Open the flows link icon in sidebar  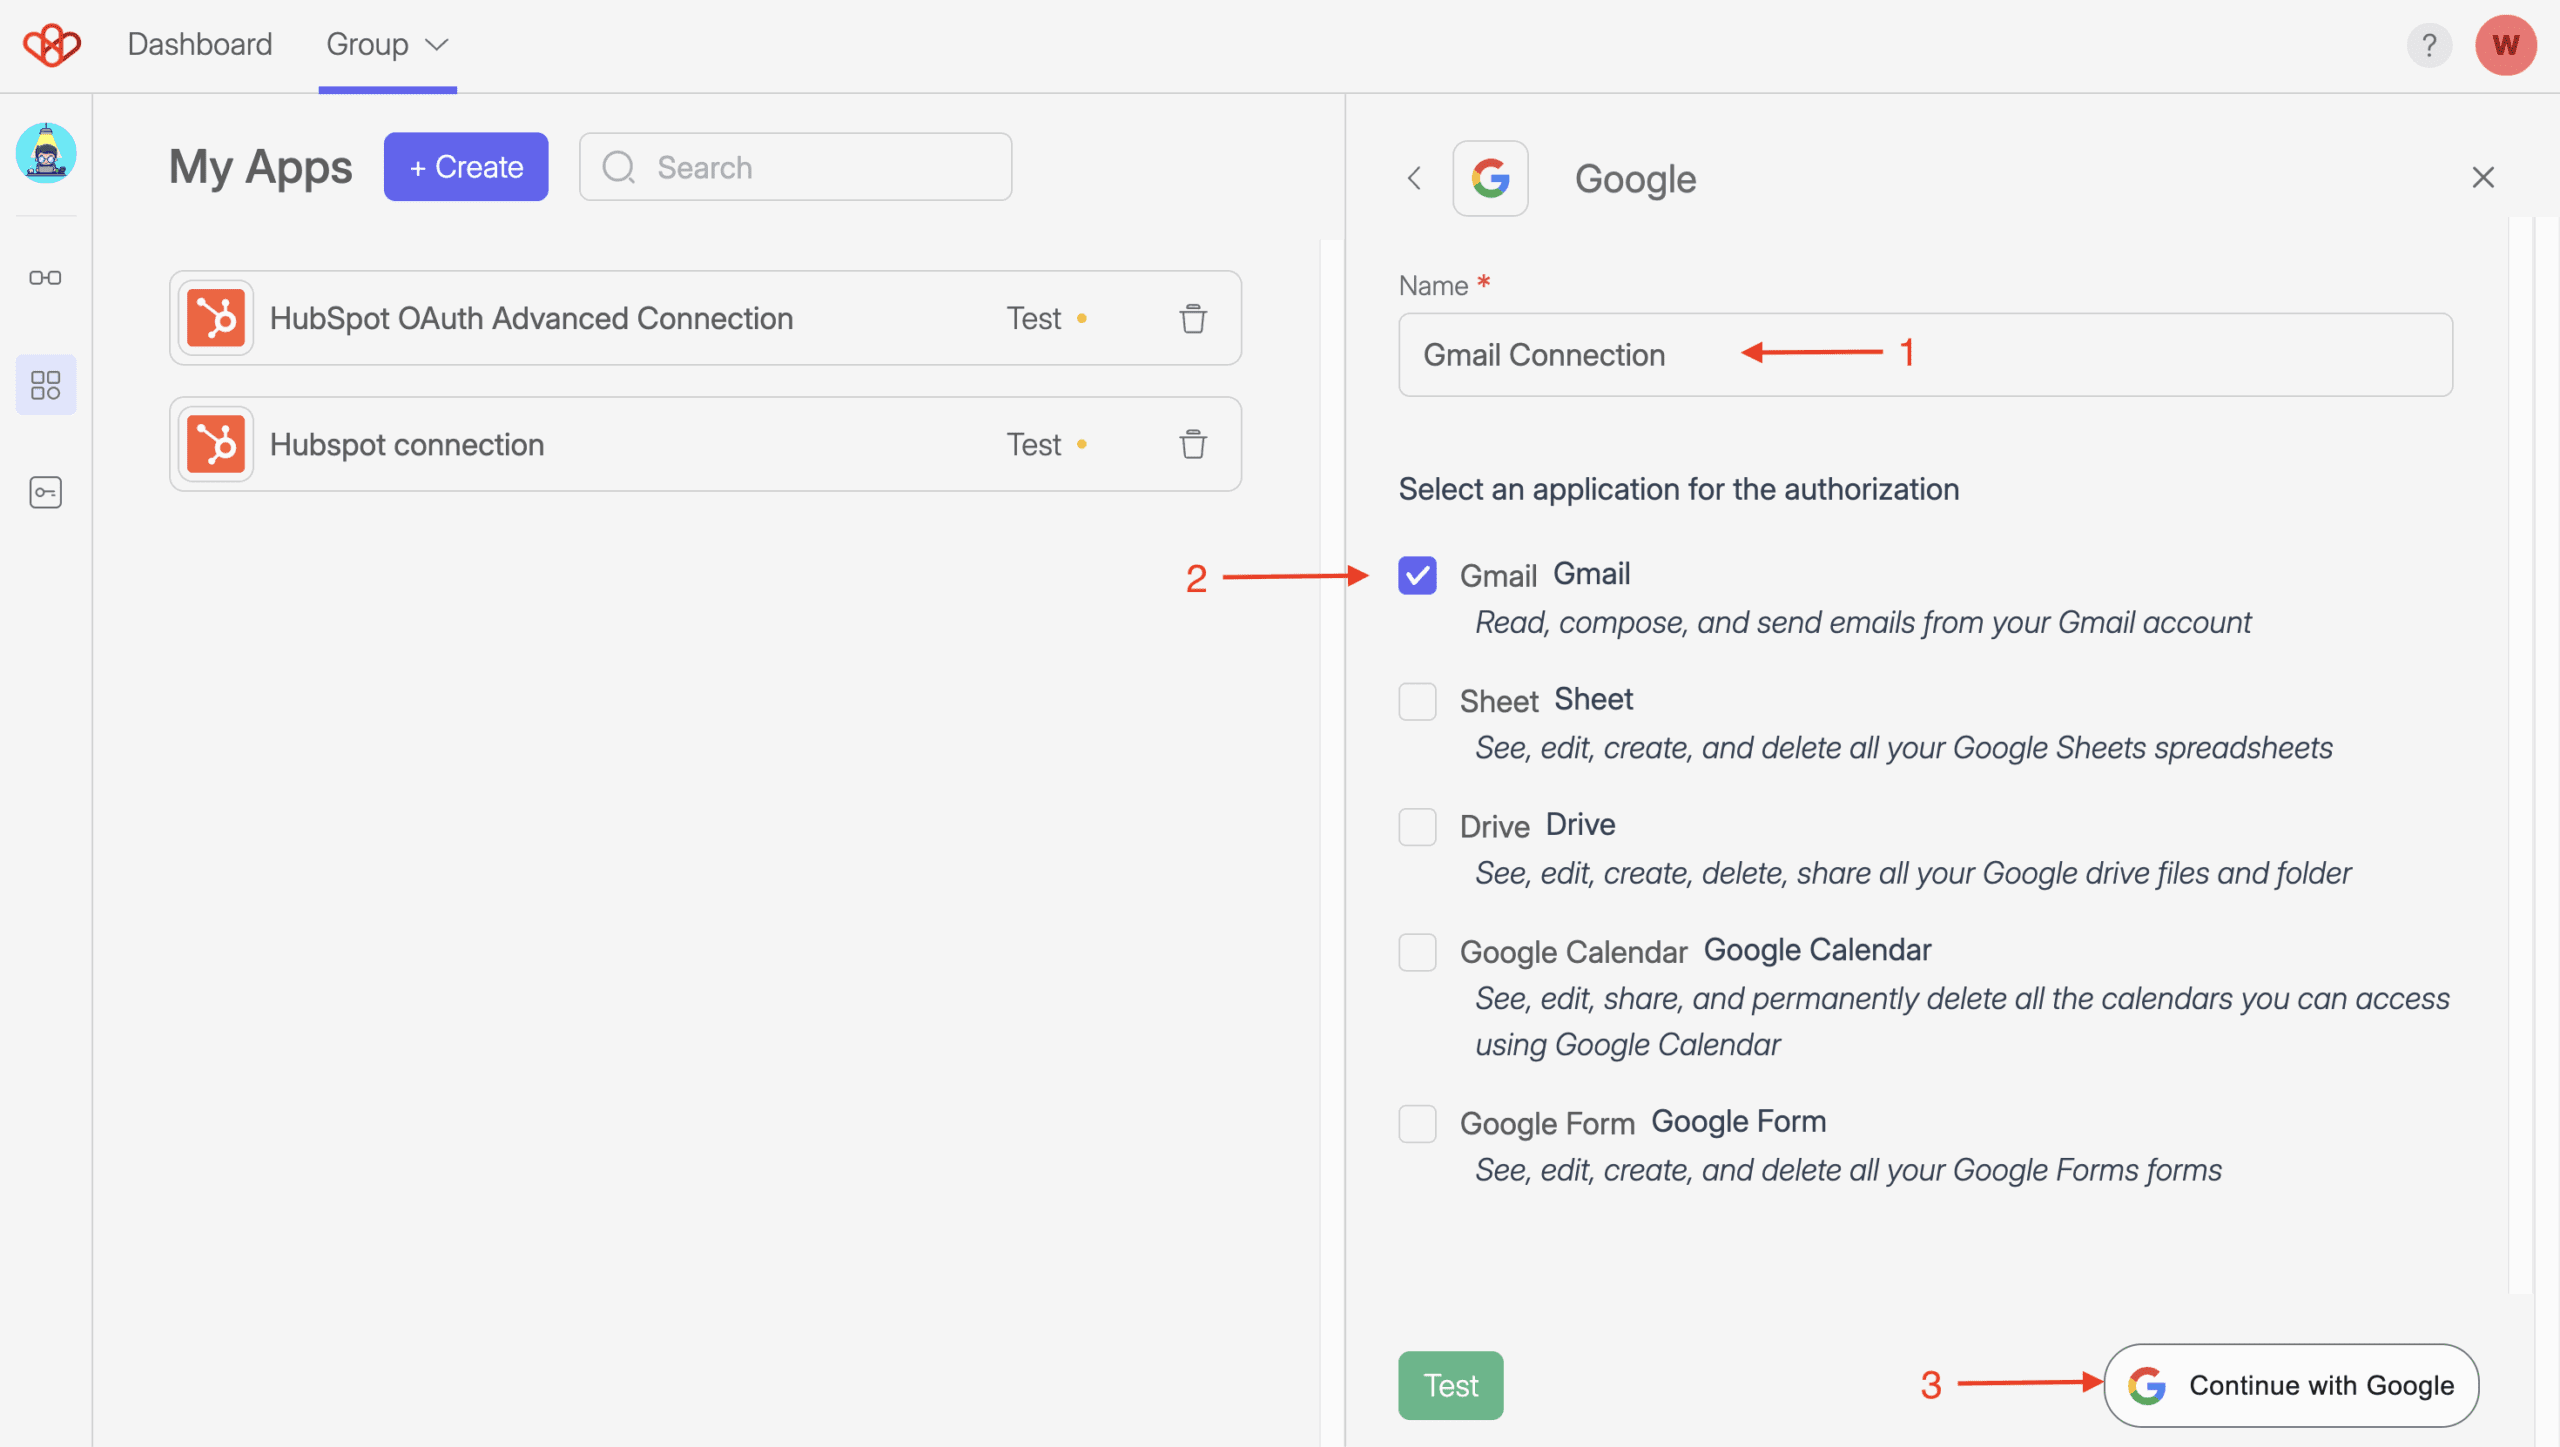[45, 277]
